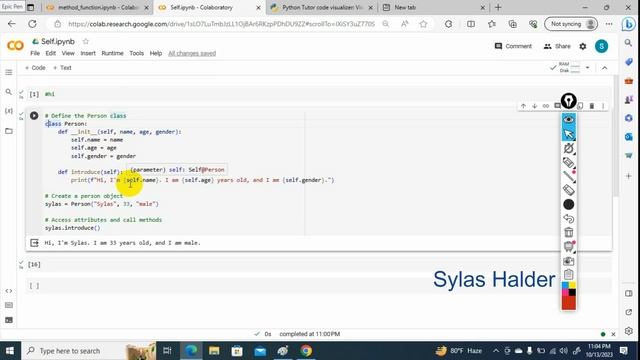Open cell more options menu
Image resolution: width=640 pixels, height=360 pixels.
[x=603, y=106]
